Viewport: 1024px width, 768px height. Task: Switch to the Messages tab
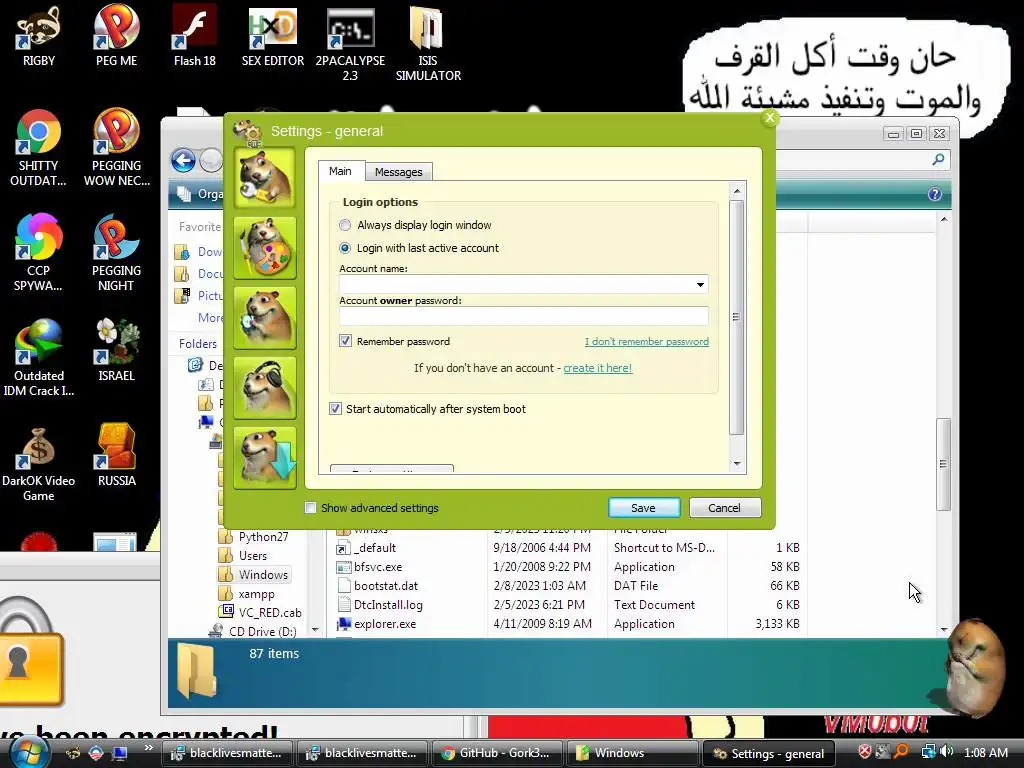[x=398, y=172]
